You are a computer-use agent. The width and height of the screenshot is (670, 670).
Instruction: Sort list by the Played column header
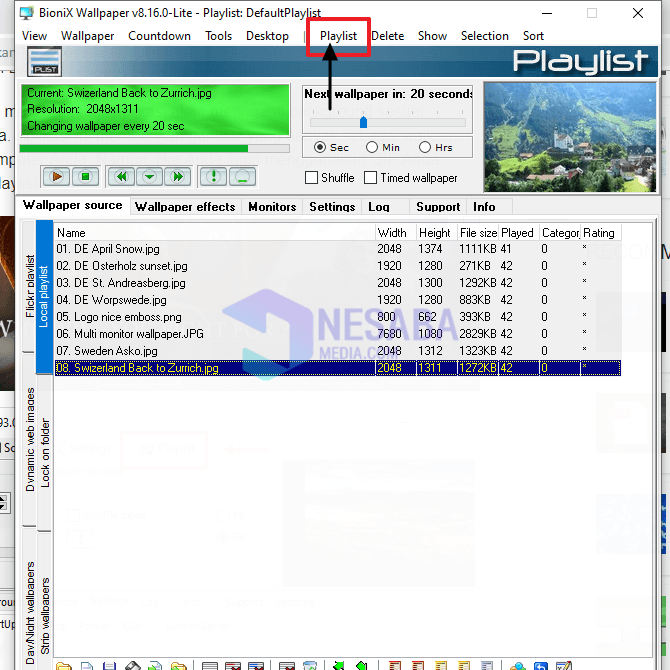click(x=519, y=233)
